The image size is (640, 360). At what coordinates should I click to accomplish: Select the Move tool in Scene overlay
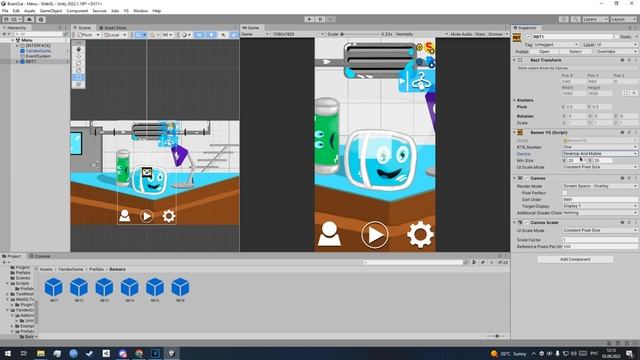pyautogui.click(x=78, y=56)
